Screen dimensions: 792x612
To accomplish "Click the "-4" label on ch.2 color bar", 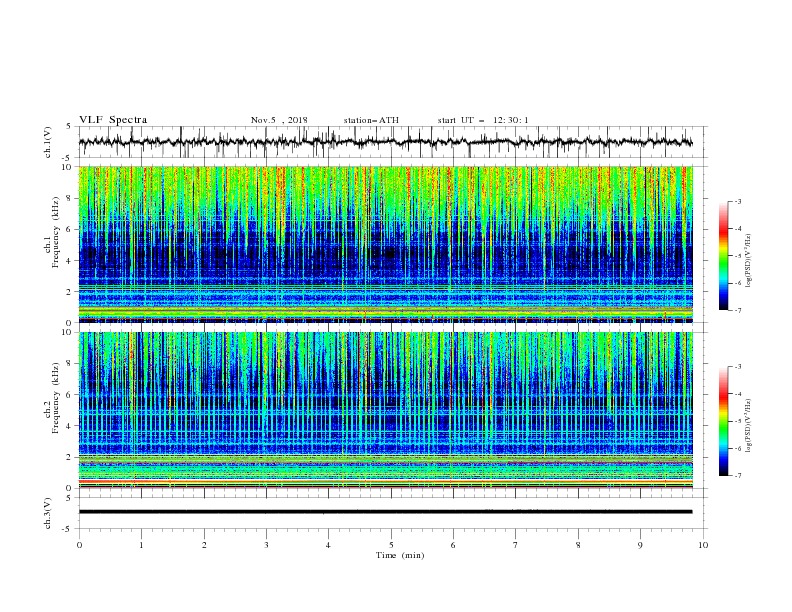I will (737, 394).
